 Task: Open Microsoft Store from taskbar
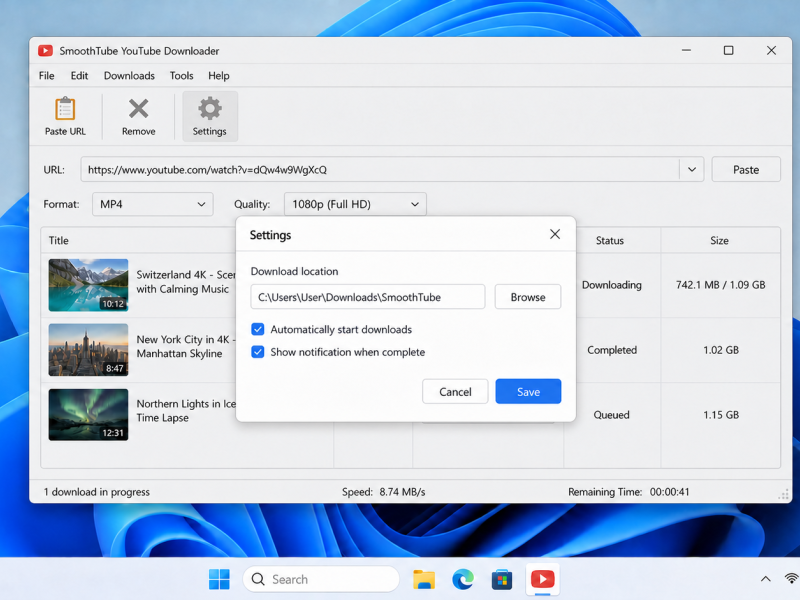[502, 579]
